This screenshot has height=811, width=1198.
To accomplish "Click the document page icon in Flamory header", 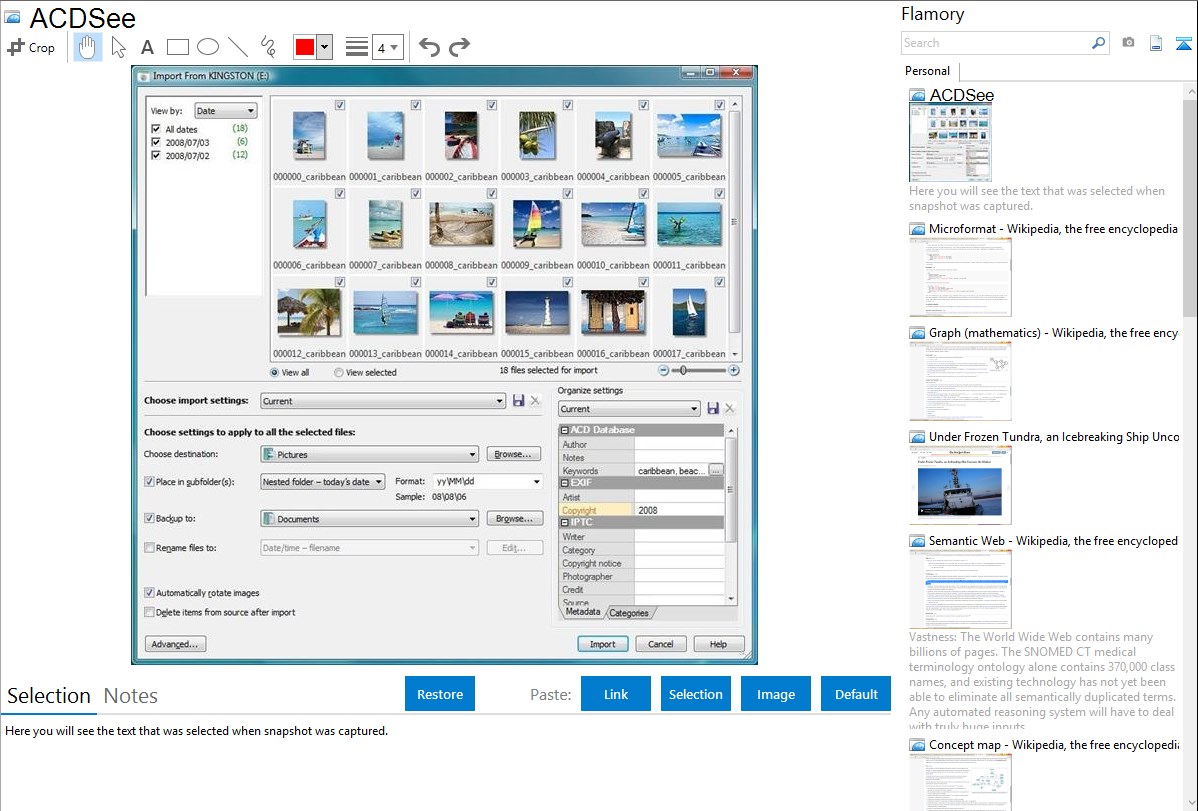I will point(1156,43).
